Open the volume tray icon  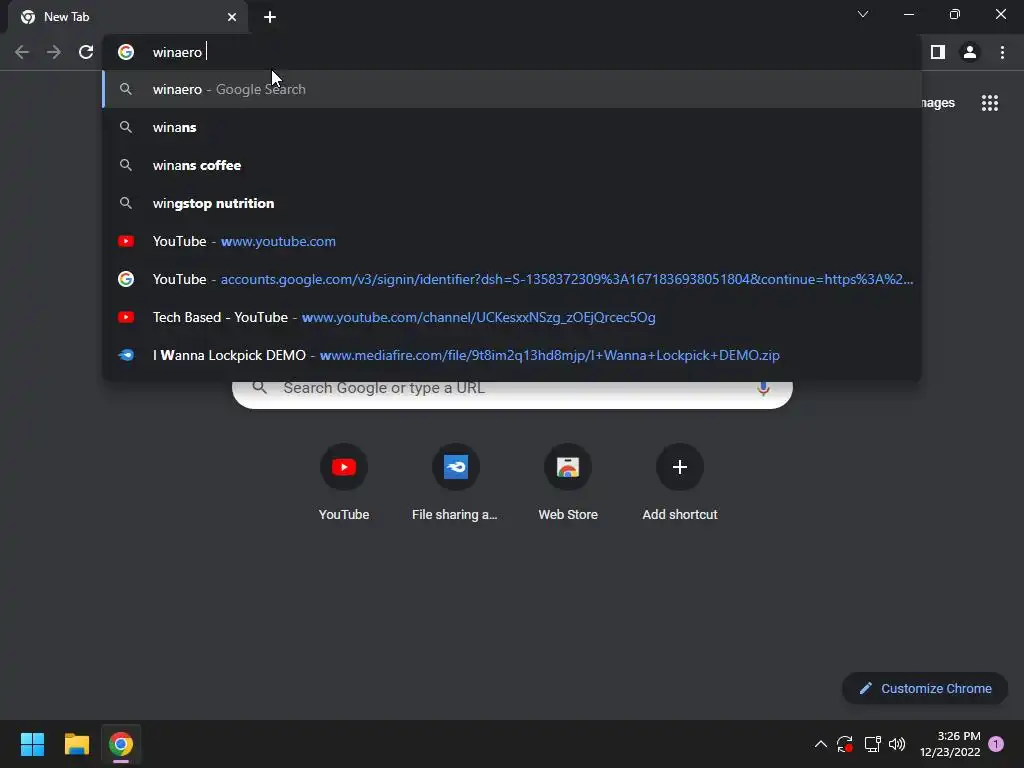point(897,744)
